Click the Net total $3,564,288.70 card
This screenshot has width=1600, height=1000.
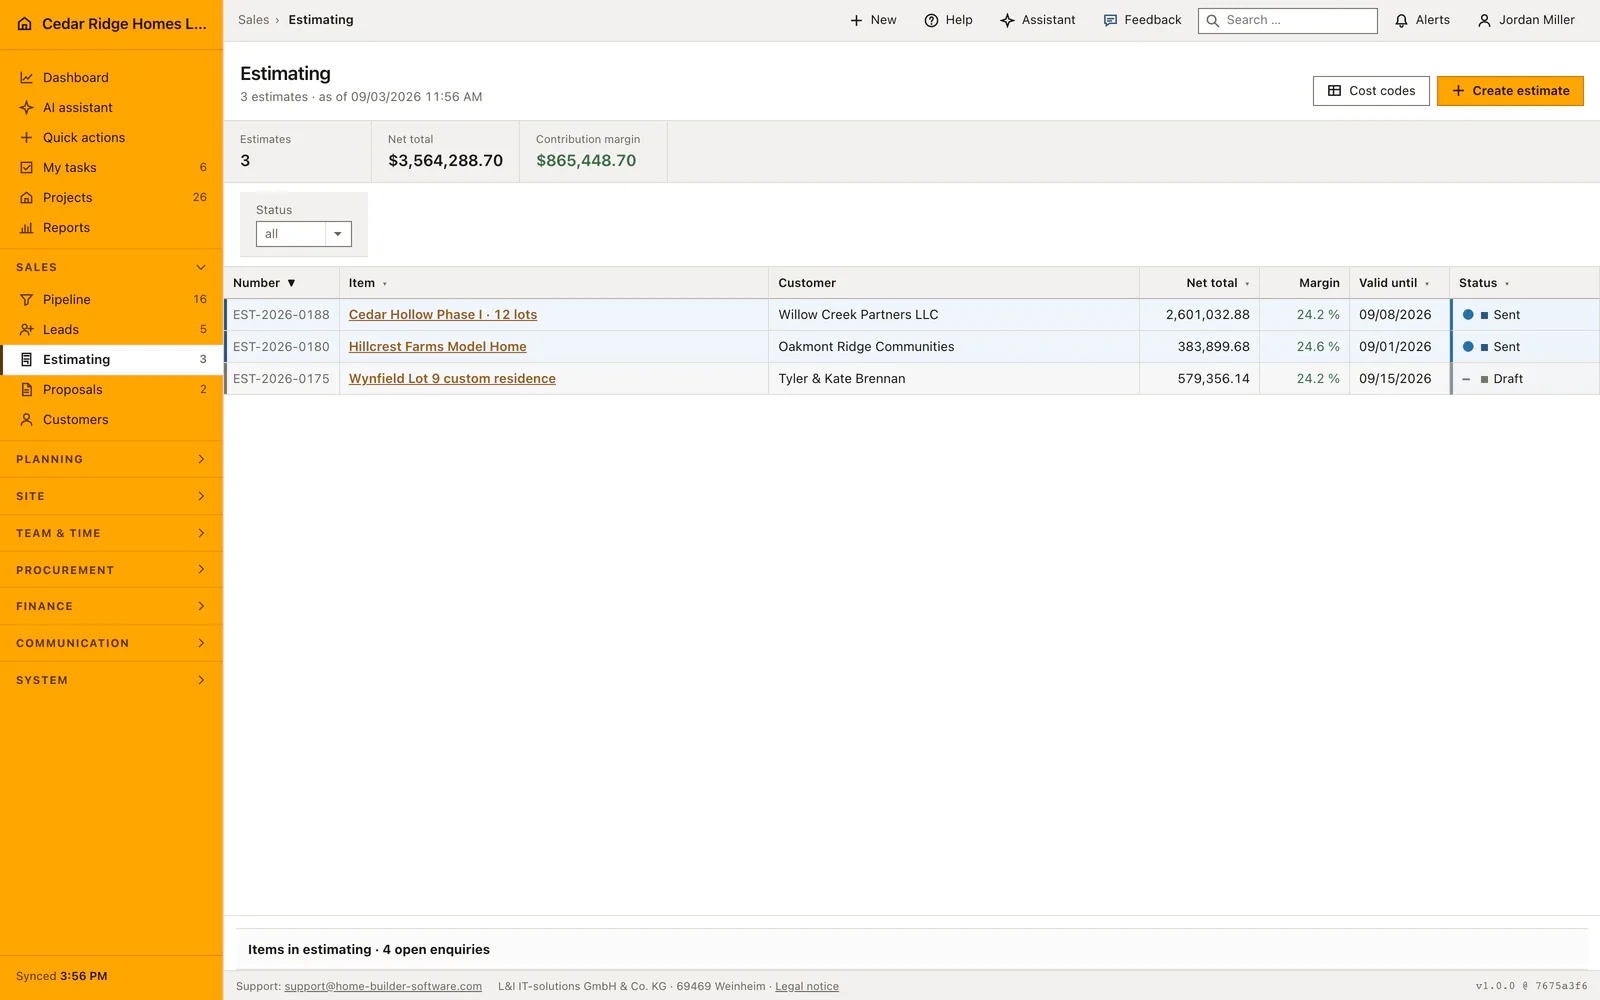point(445,151)
